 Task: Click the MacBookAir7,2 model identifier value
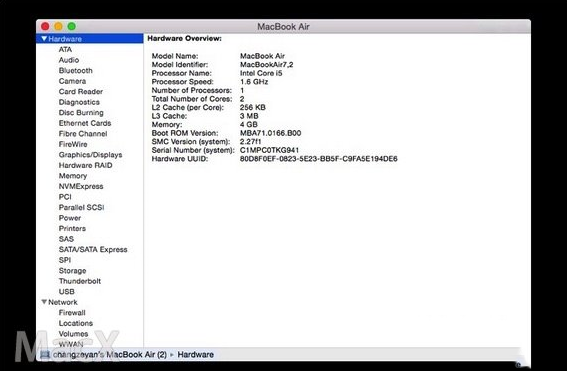[x=267, y=65]
